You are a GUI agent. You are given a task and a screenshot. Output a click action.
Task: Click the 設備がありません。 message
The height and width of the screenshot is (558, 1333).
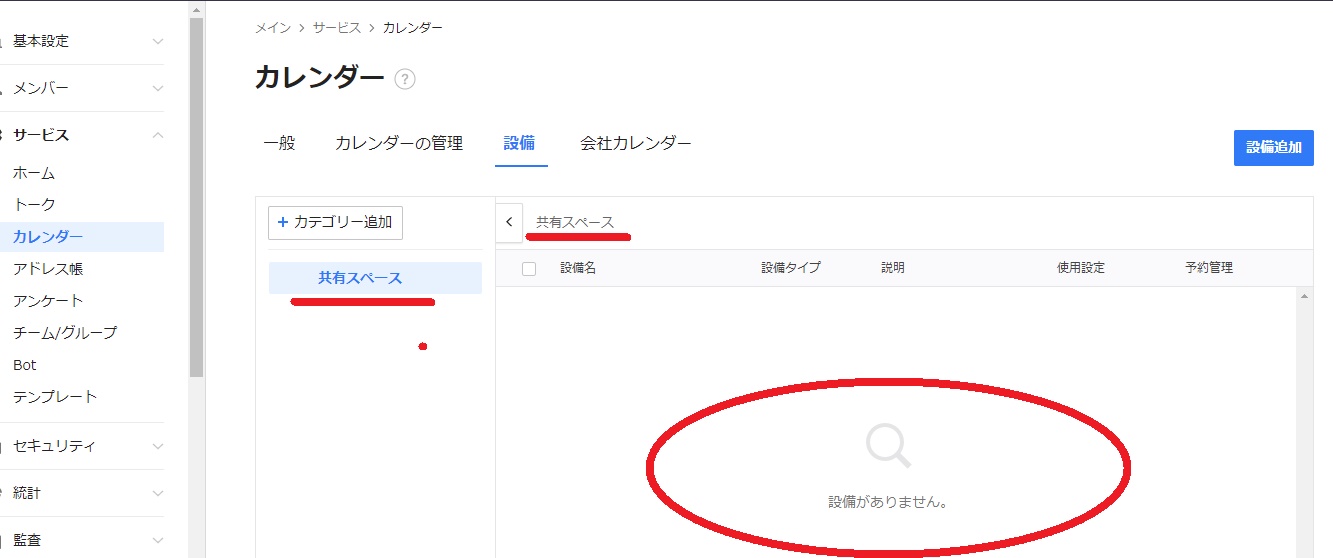coord(888,502)
